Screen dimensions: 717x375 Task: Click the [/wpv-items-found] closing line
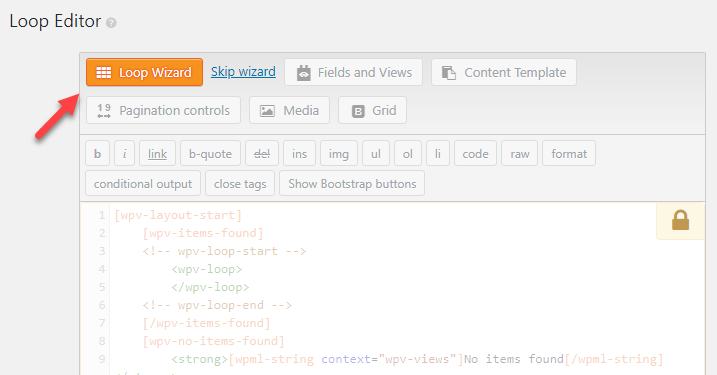(x=207, y=323)
